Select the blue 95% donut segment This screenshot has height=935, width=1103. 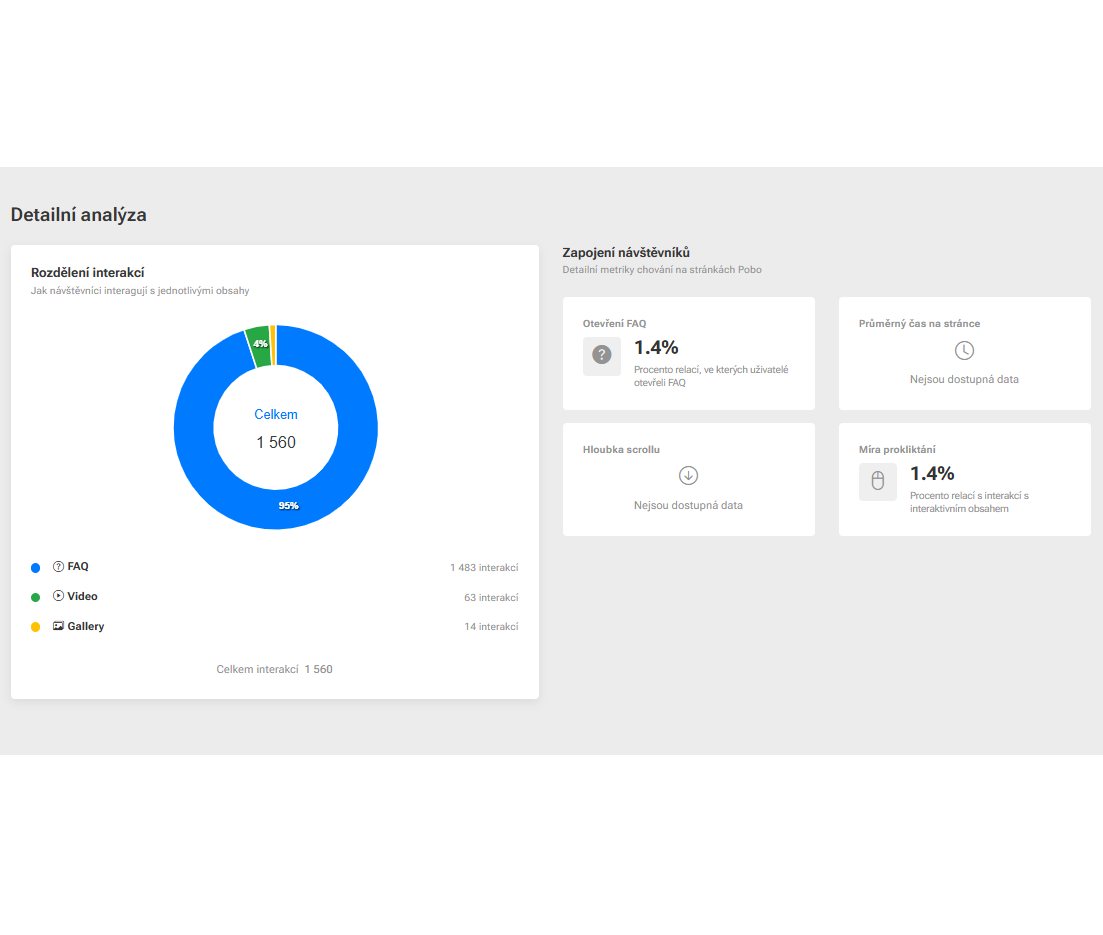288,505
